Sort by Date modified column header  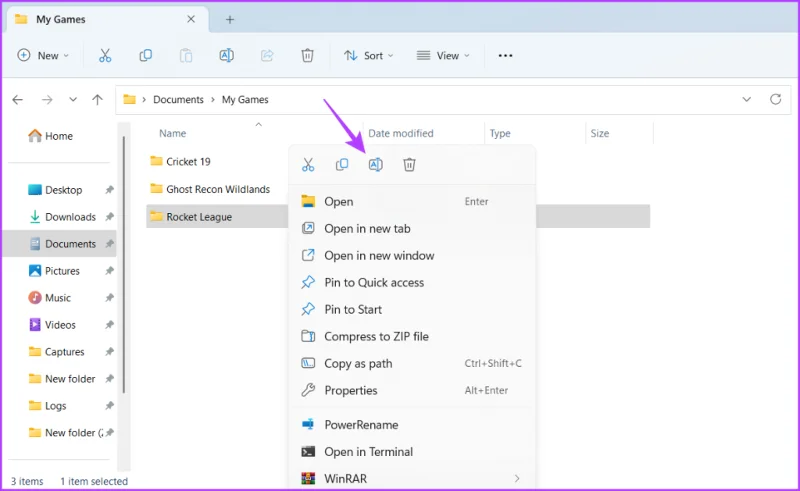401,133
